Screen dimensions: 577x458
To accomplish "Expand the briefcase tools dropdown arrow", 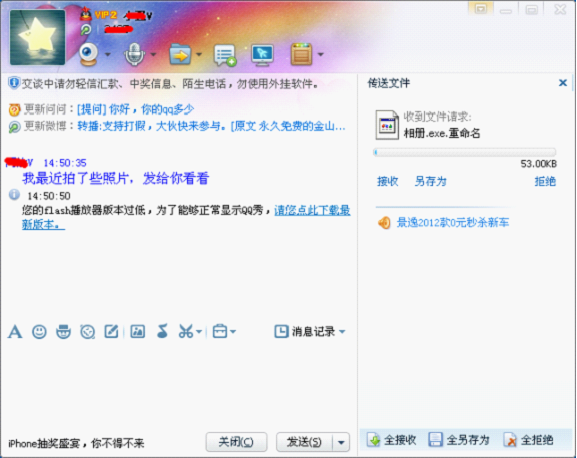I will (233, 332).
